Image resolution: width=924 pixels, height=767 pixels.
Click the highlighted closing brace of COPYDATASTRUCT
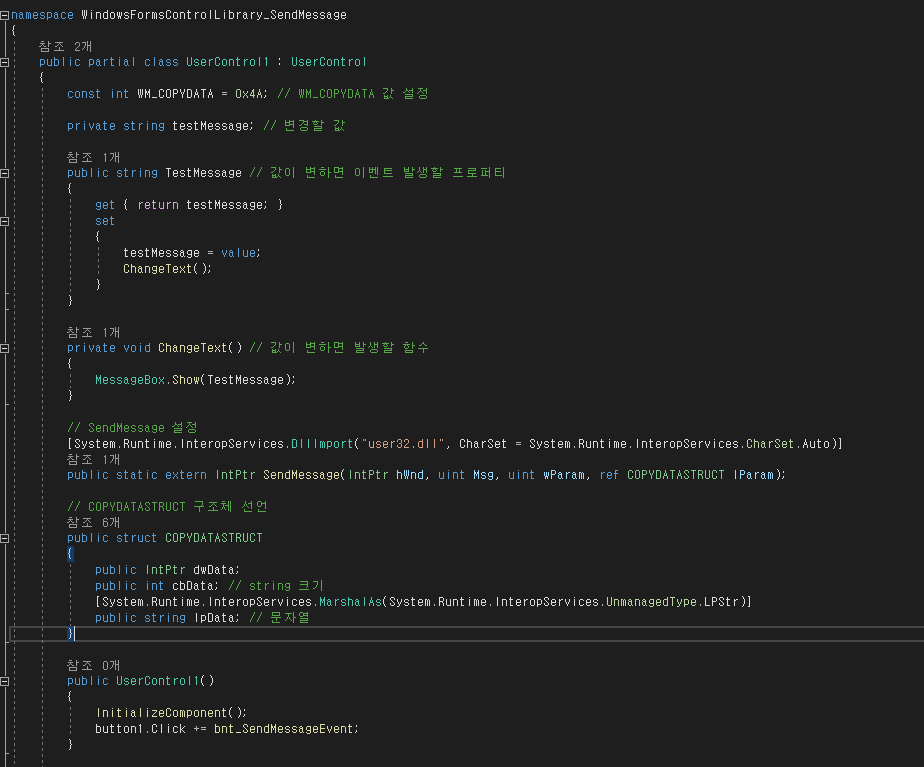click(70, 633)
